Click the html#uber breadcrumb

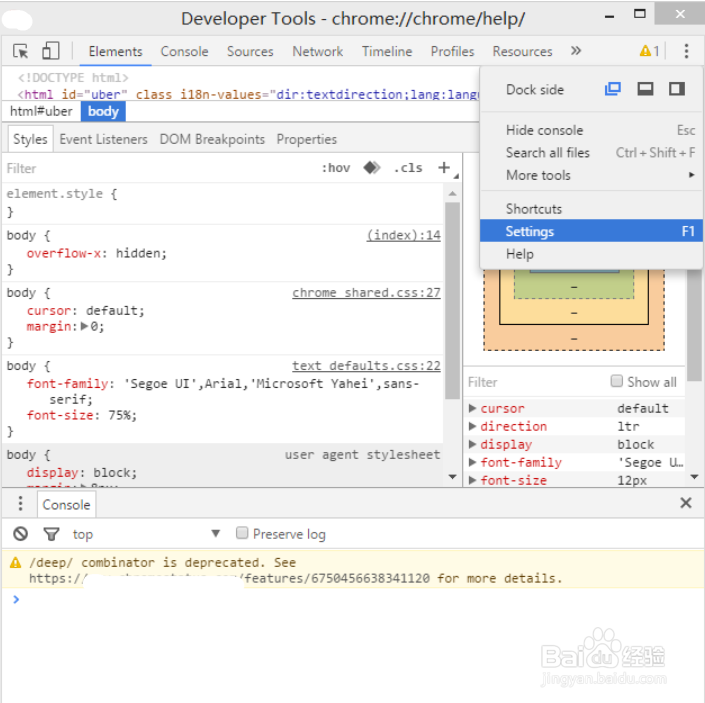tap(41, 111)
